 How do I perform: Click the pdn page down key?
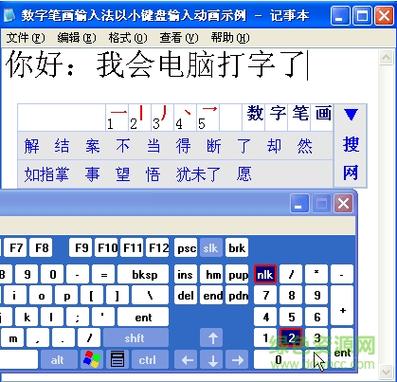pos(237,295)
